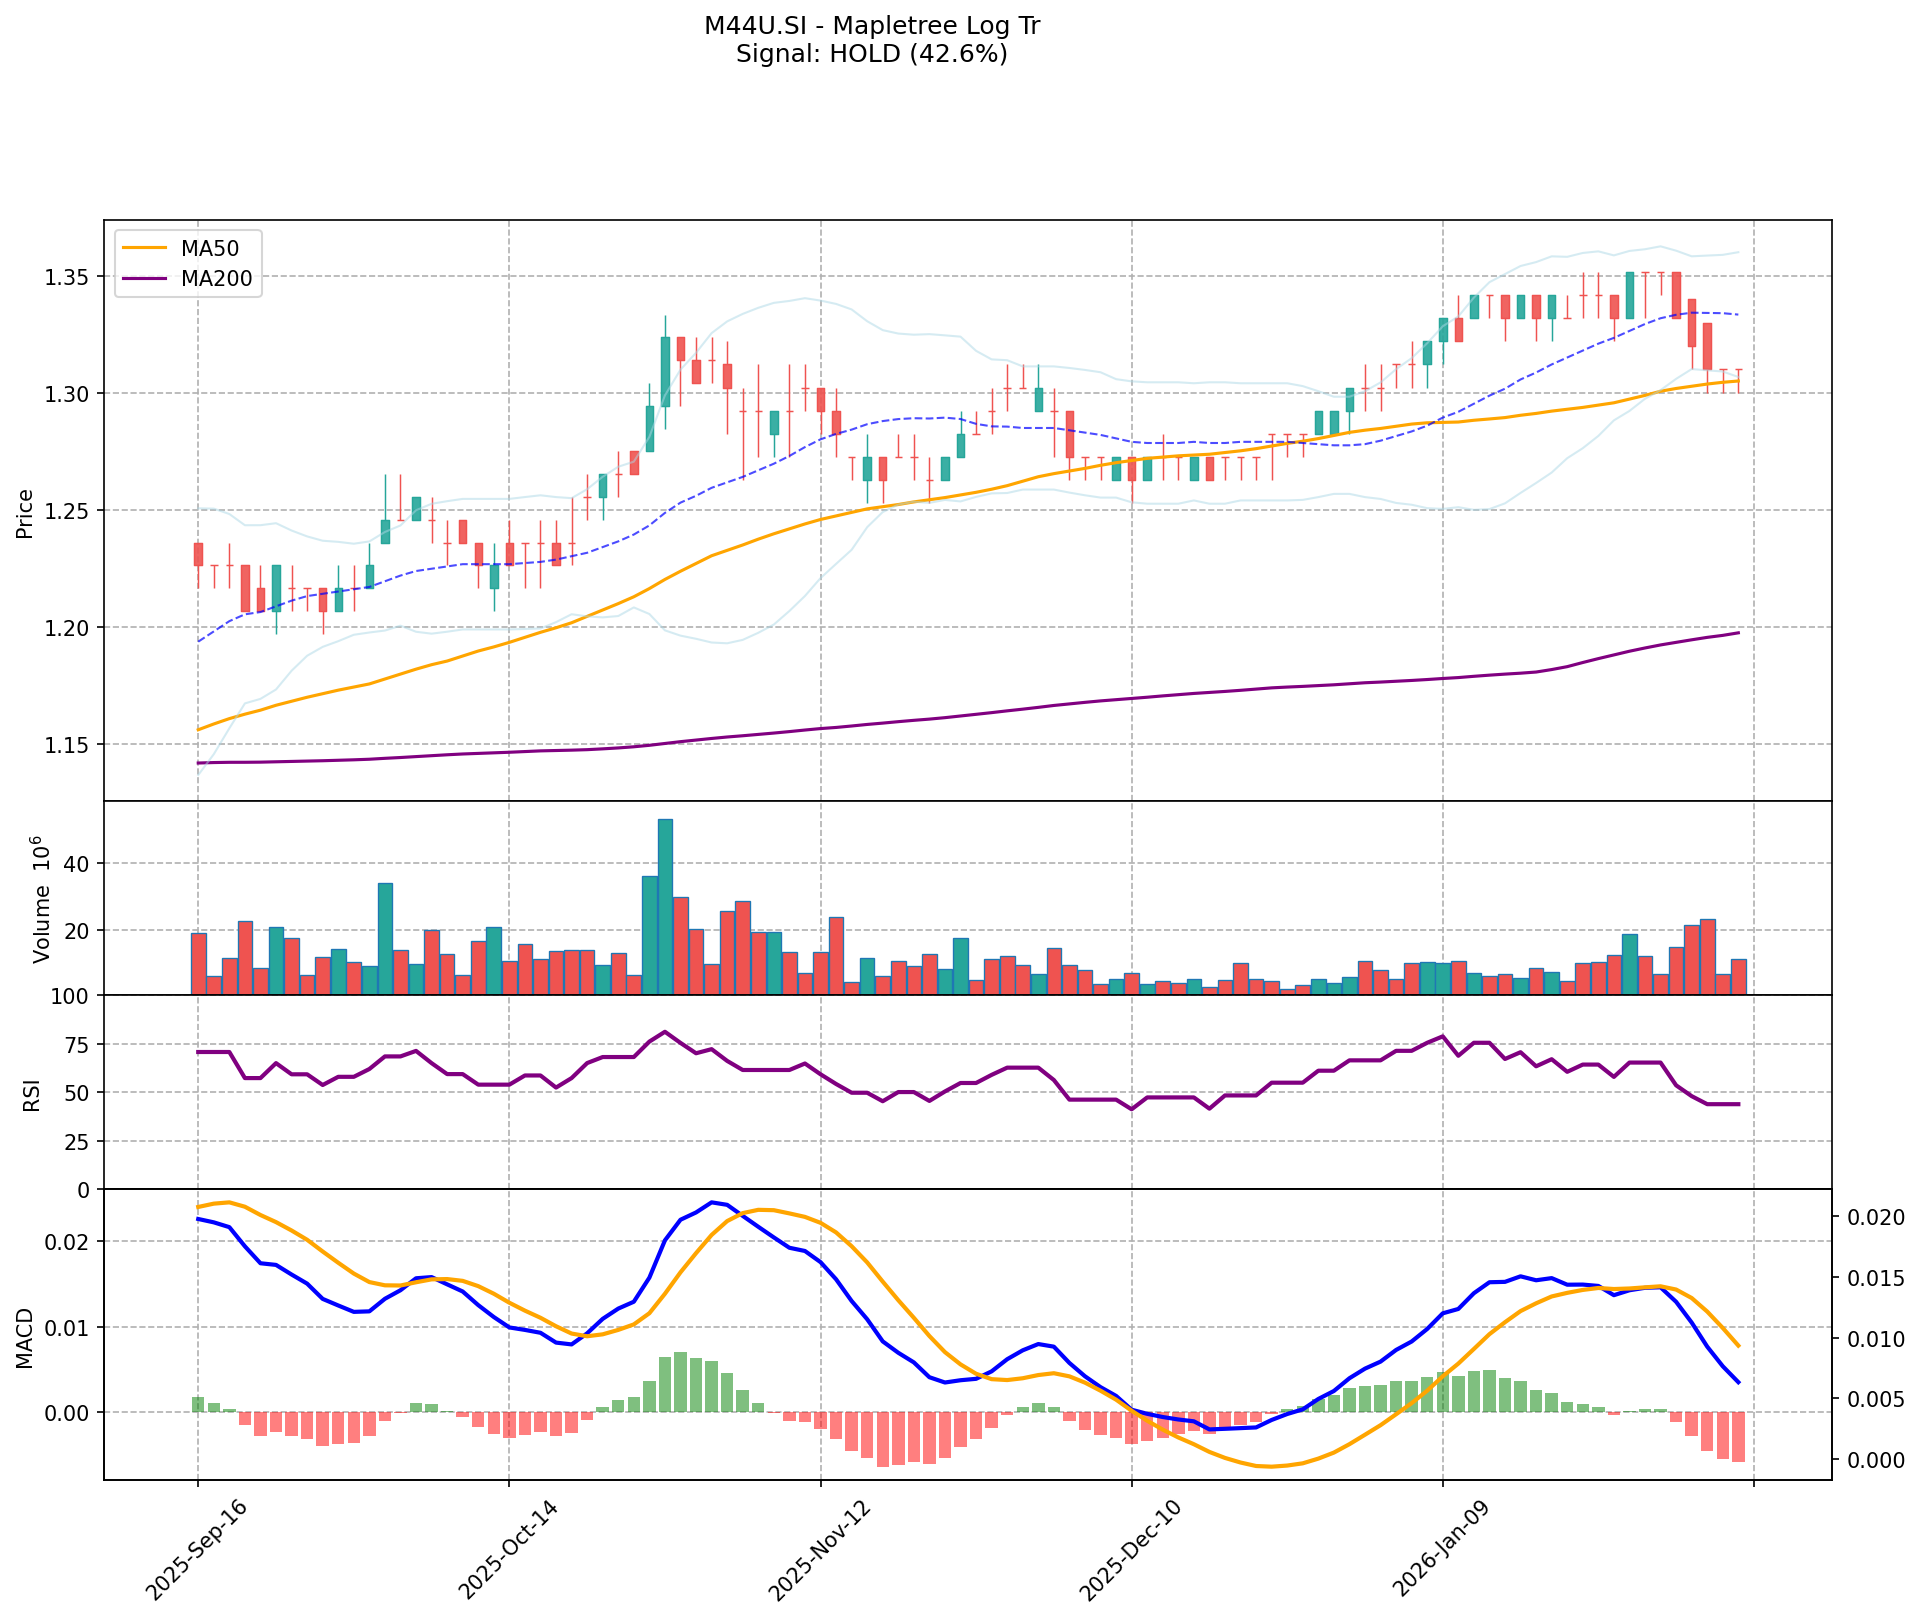The height and width of the screenshot is (1619, 1921).
Task: Click the 0.020 right-axis MACD tick label
Action: (1876, 1217)
